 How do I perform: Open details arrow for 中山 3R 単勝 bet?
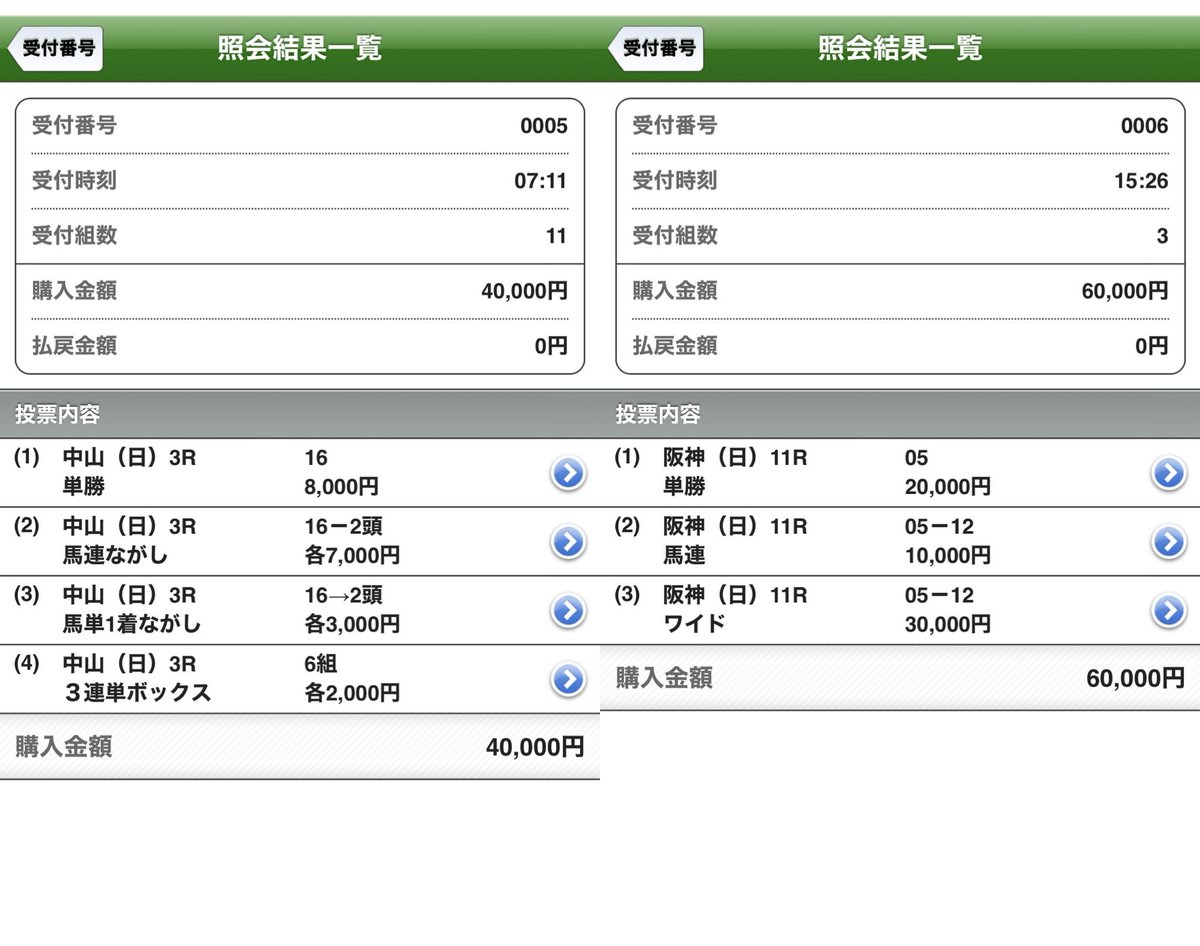(x=568, y=473)
